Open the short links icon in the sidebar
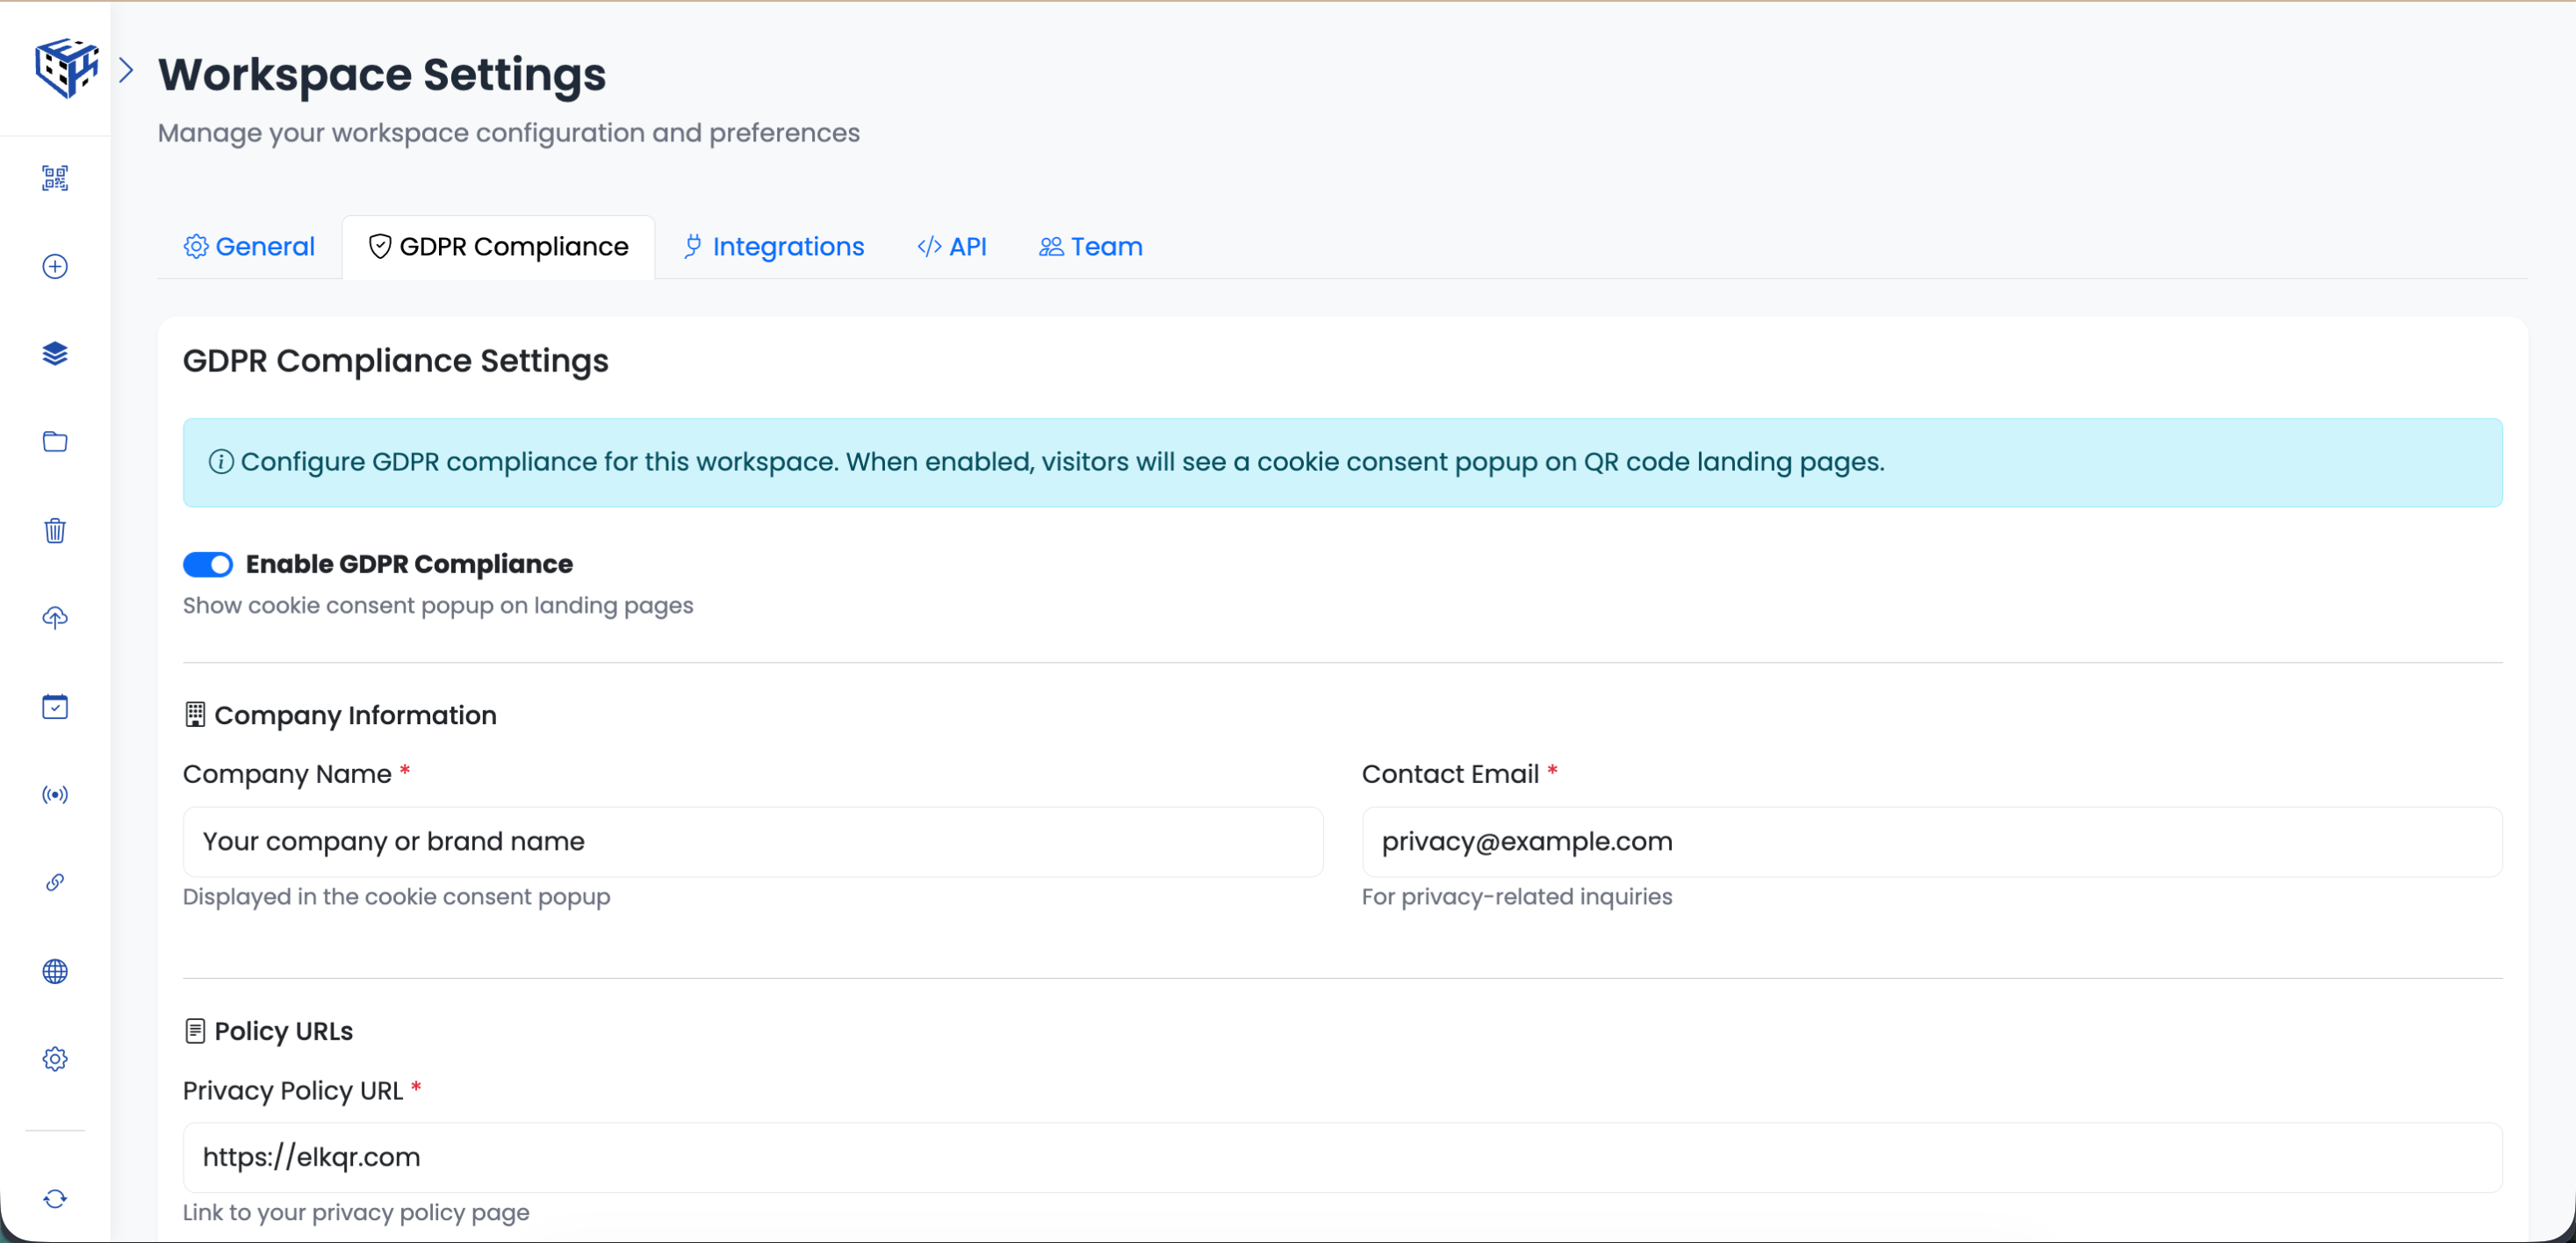The height and width of the screenshot is (1243, 2576). pos(55,883)
